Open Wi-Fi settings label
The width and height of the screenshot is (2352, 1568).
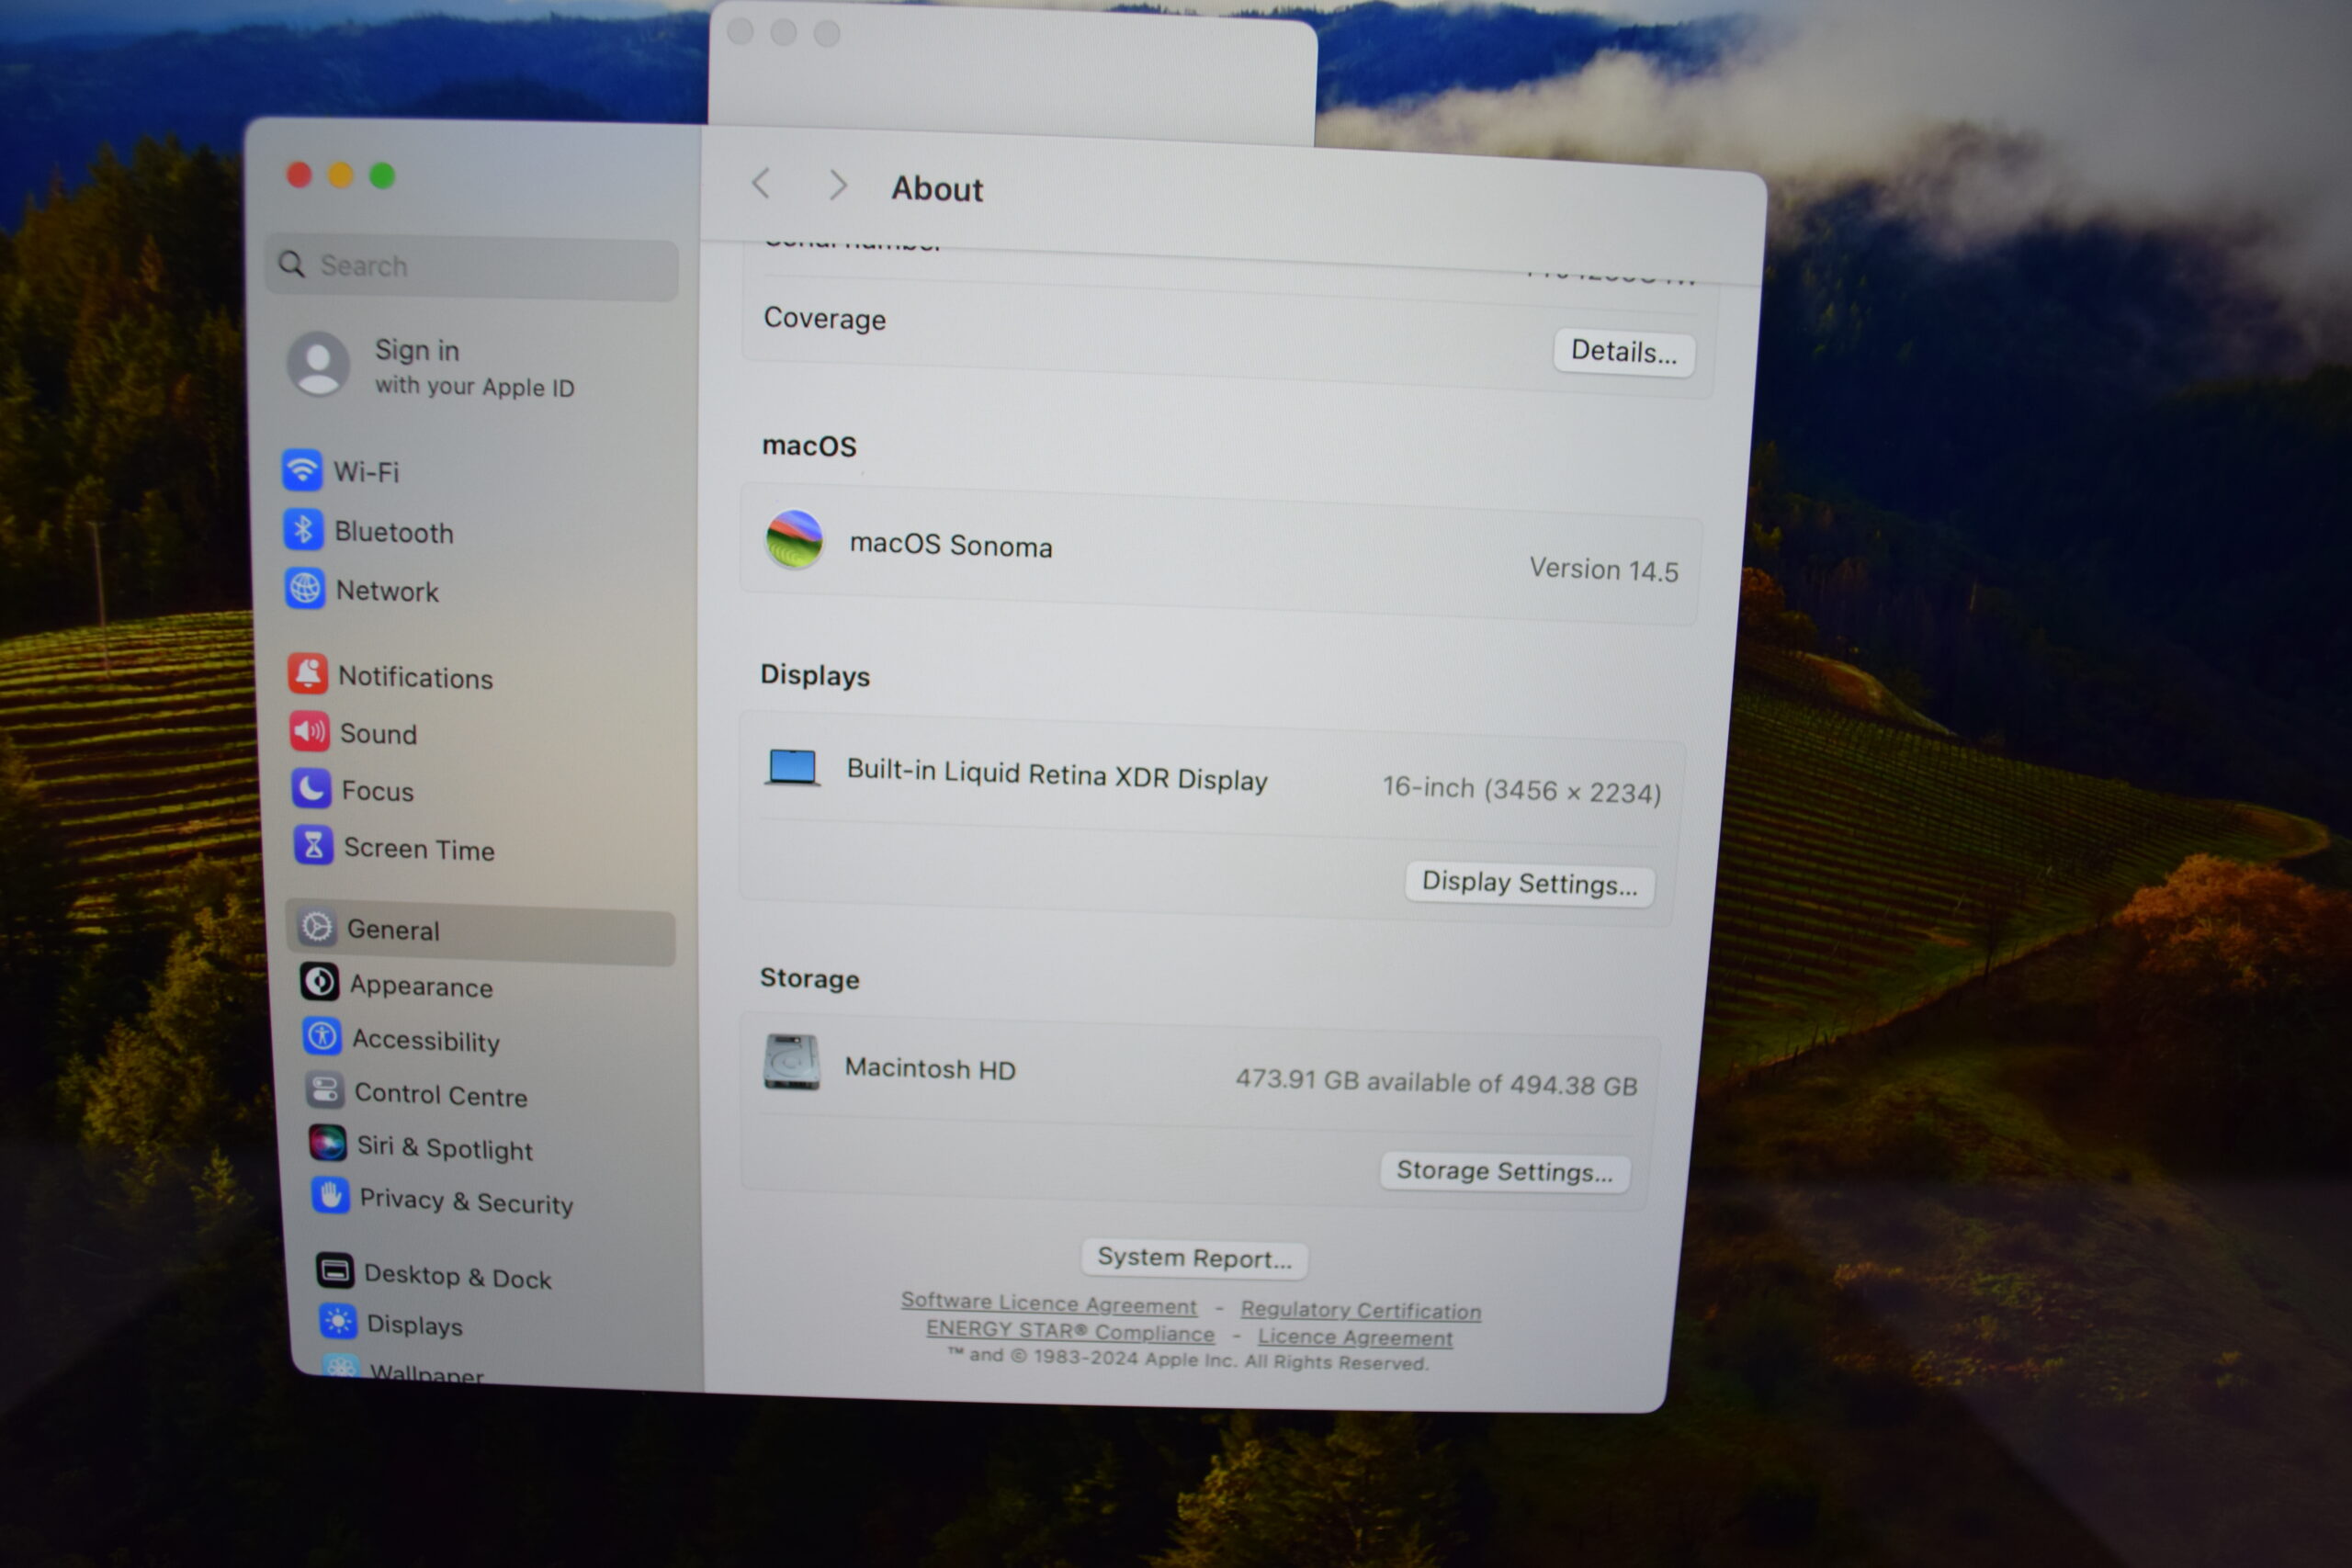click(x=367, y=472)
